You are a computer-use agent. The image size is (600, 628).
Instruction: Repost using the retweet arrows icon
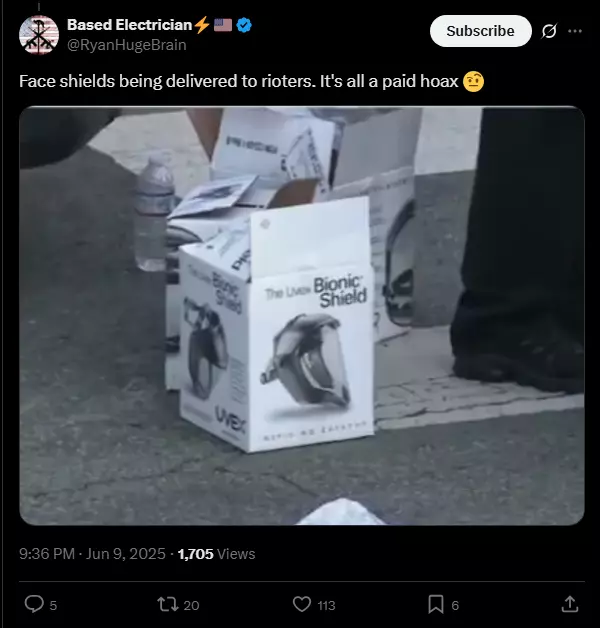coord(168,604)
